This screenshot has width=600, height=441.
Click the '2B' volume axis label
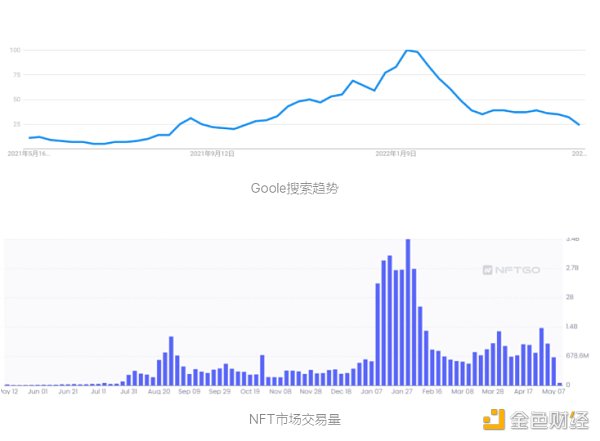[x=570, y=297]
